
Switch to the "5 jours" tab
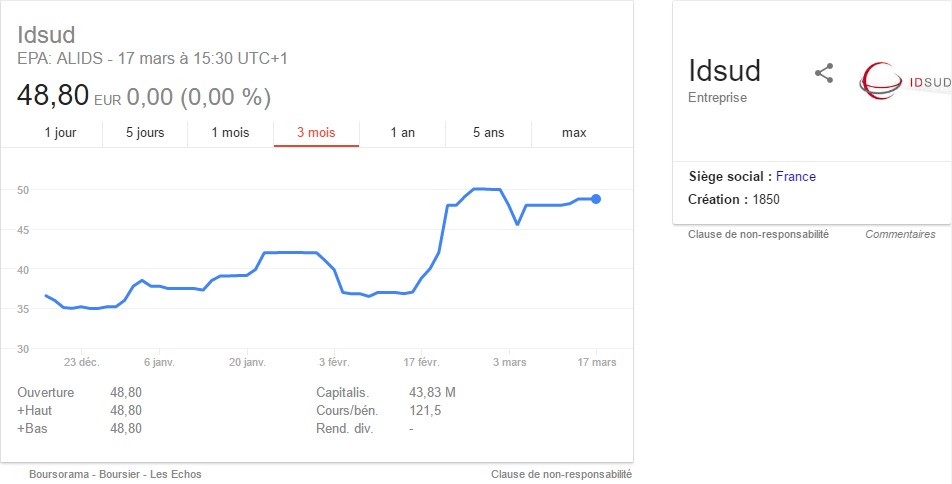point(145,133)
